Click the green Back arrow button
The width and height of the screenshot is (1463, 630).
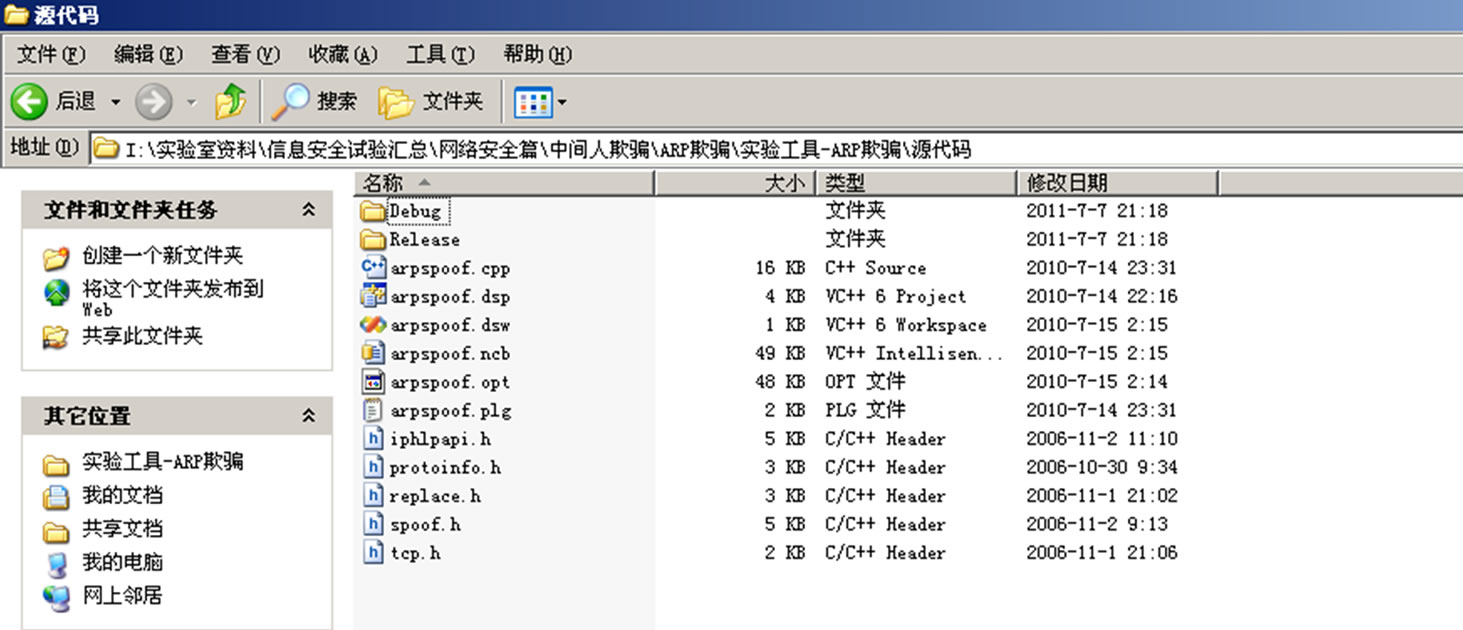point(29,101)
